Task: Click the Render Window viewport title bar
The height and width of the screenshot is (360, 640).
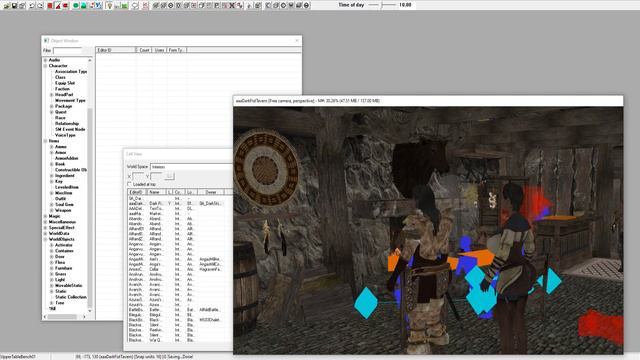Action: [428, 100]
